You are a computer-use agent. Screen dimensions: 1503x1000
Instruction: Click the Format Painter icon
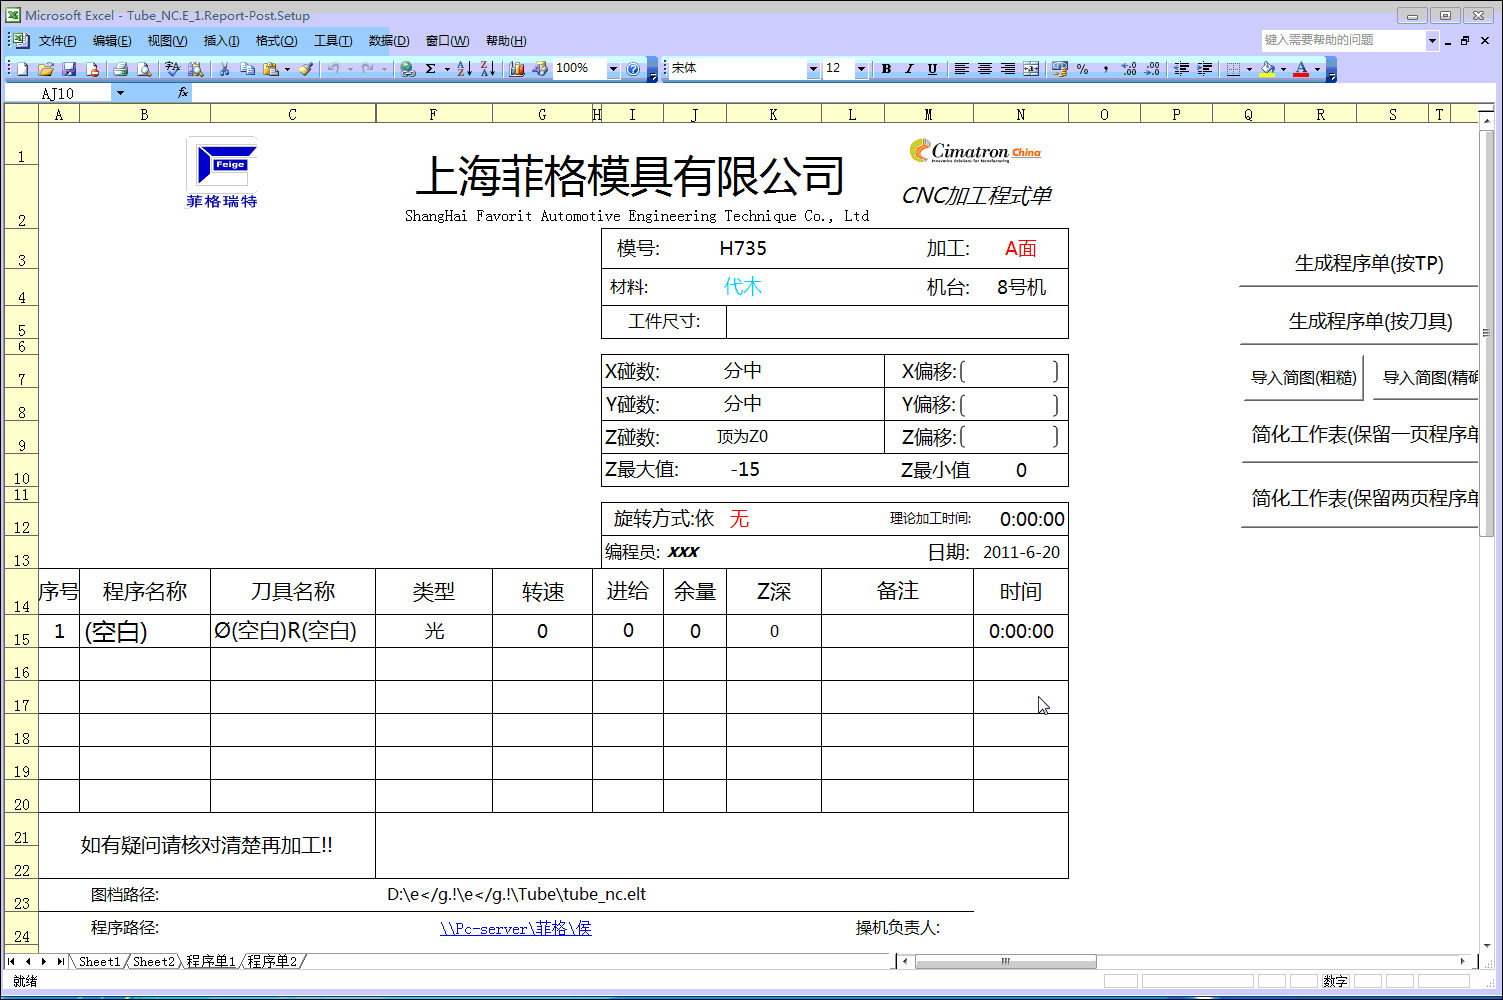(307, 69)
